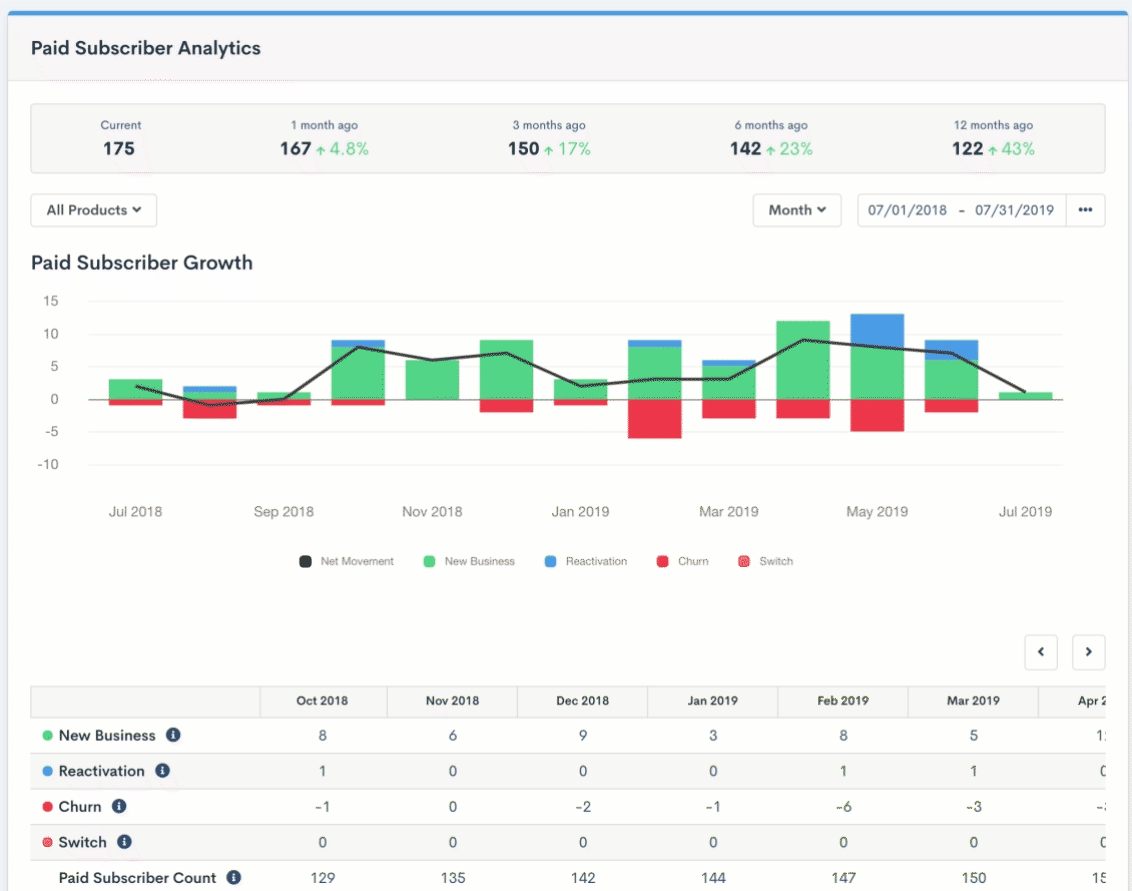Click the info icon next to Churn
This screenshot has width=1132, height=891.
click(x=119, y=806)
